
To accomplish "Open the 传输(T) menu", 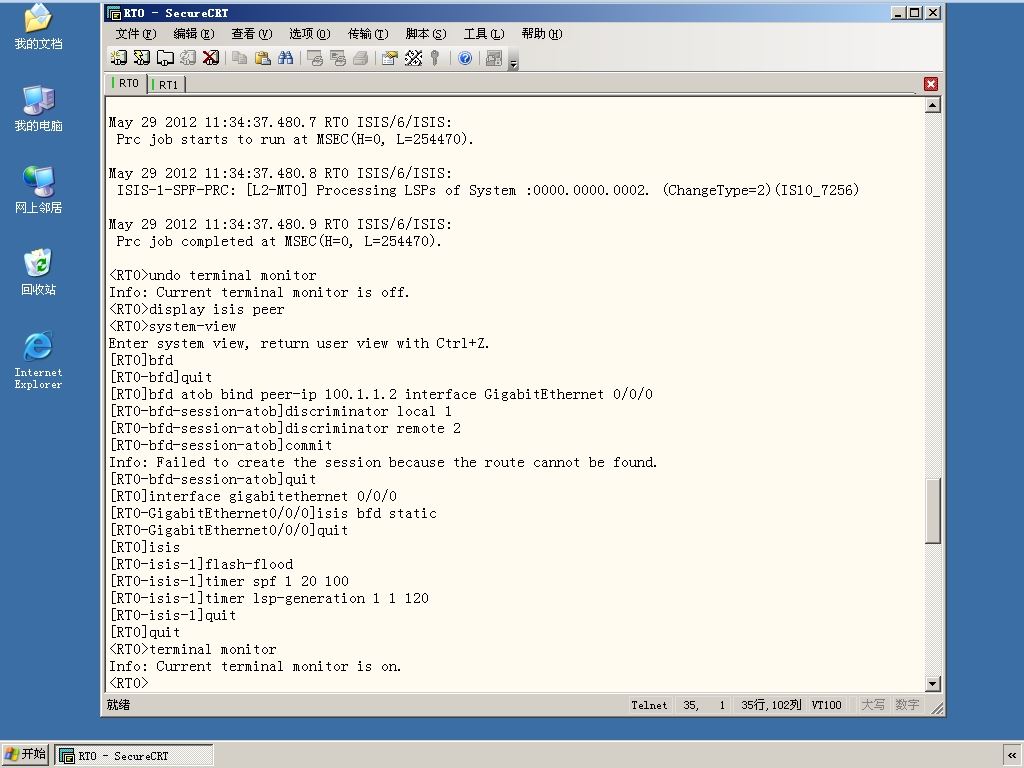I will point(368,34).
